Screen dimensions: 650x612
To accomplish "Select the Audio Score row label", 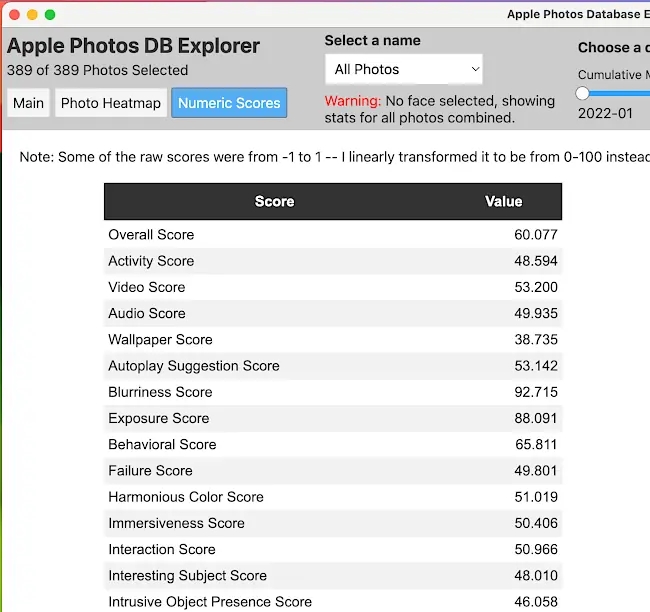I will coord(147,313).
